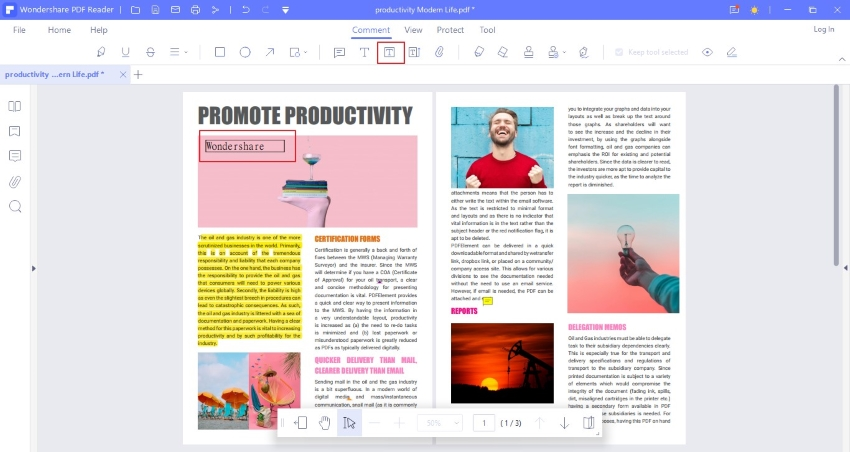Collapse the ribbon toolbar chevron
The height and width of the screenshot is (452, 850).
[842, 59]
